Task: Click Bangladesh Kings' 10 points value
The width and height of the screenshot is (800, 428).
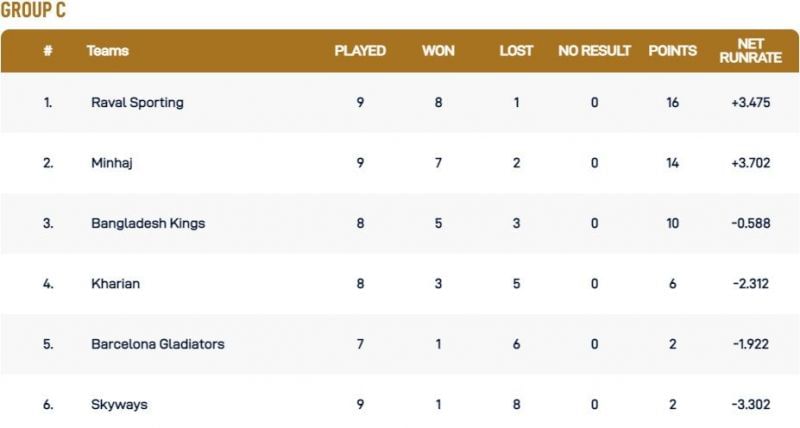Action: [673, 223]
